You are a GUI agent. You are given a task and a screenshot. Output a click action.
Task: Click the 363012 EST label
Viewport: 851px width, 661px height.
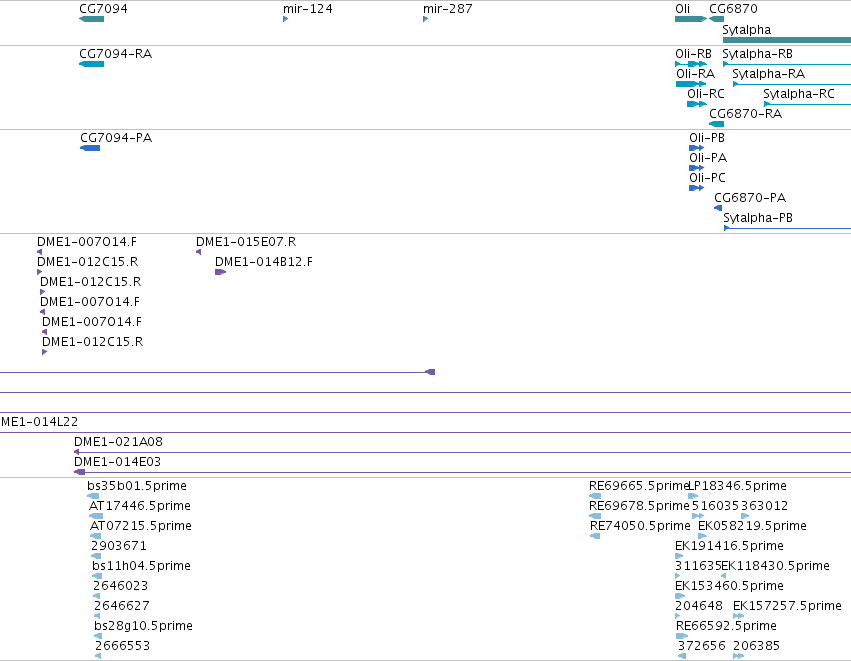pos(764,506)
